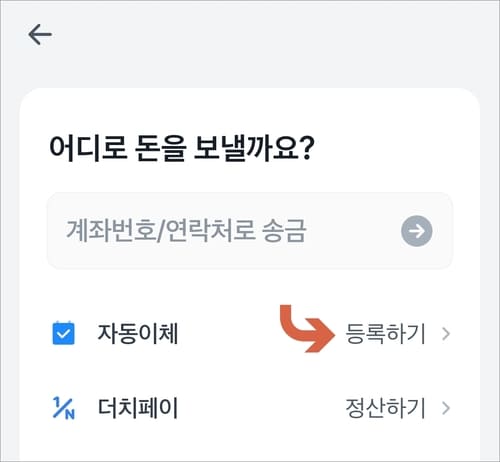Image resolution: width=500 pixels, height=462 pixels.
Task: Open the chevron next to 등록하기
Action: [446, 334]
